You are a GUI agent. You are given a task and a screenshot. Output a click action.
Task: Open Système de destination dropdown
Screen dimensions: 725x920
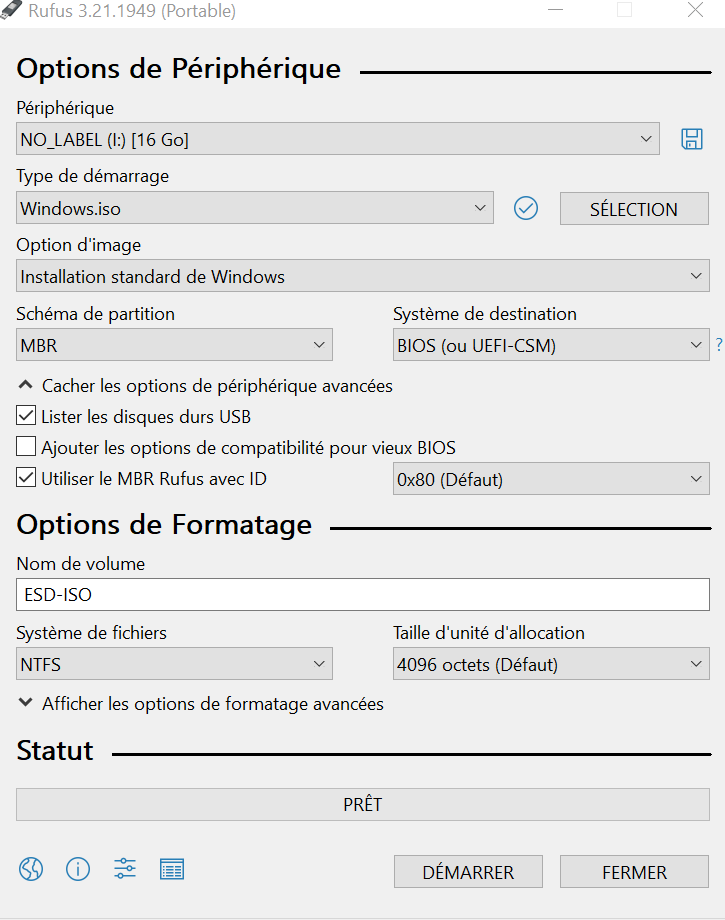tap(551, 344)
